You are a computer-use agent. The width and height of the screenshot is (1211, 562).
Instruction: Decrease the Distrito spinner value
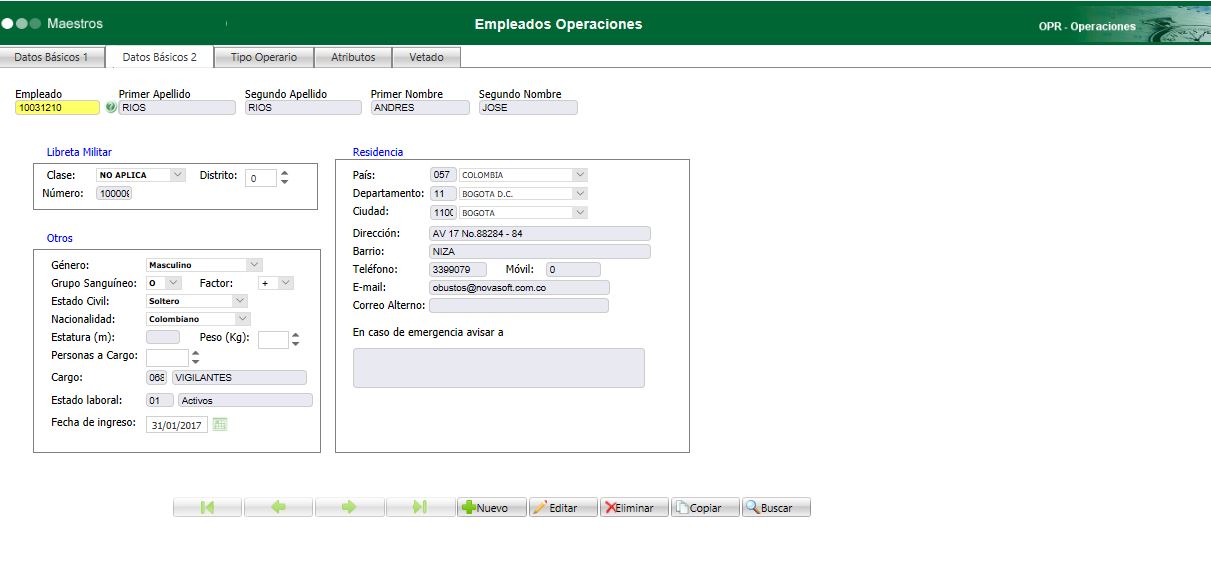pos(284,182)
